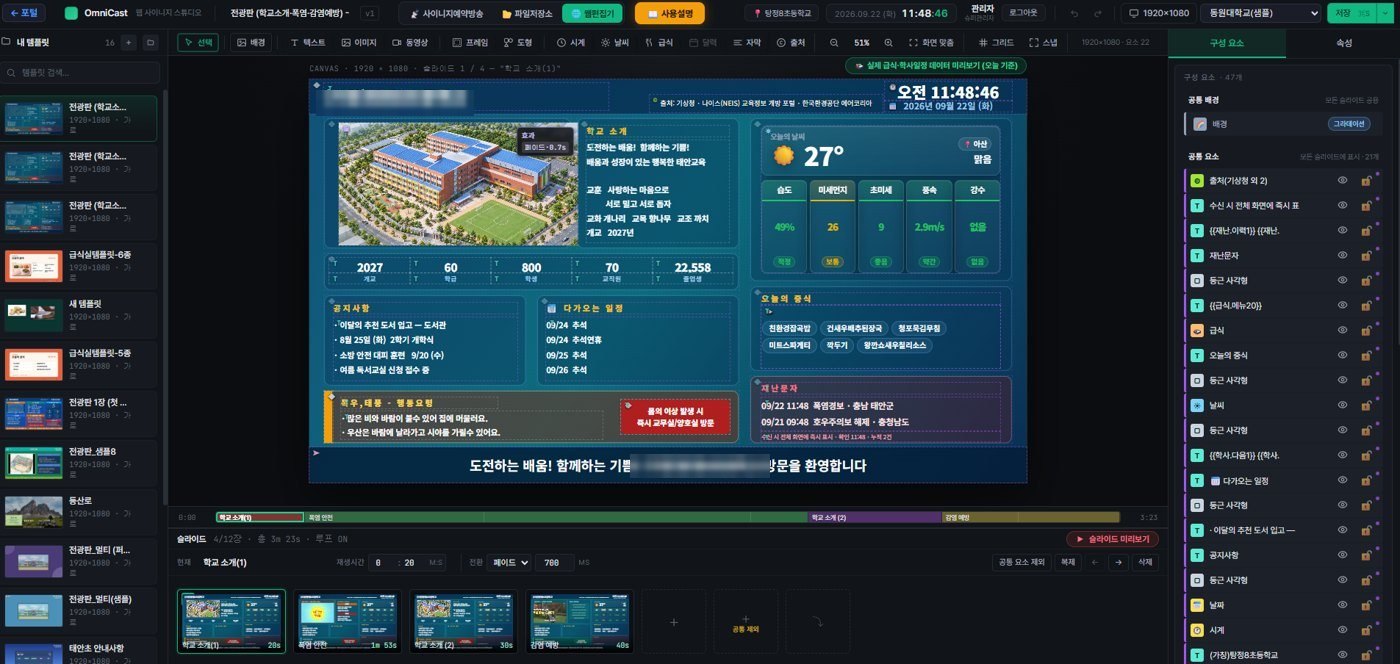This screenshot has height=664, width=1400.
Task: Insert the 급식 meal widget
Action: coord(659,43)
